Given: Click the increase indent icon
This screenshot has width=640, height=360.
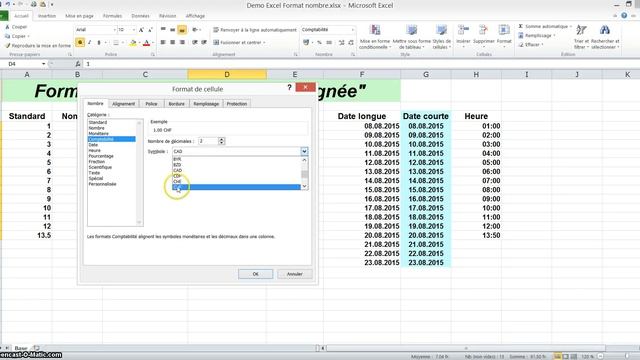Looking at the screenshot, I should tap(204, 42).
